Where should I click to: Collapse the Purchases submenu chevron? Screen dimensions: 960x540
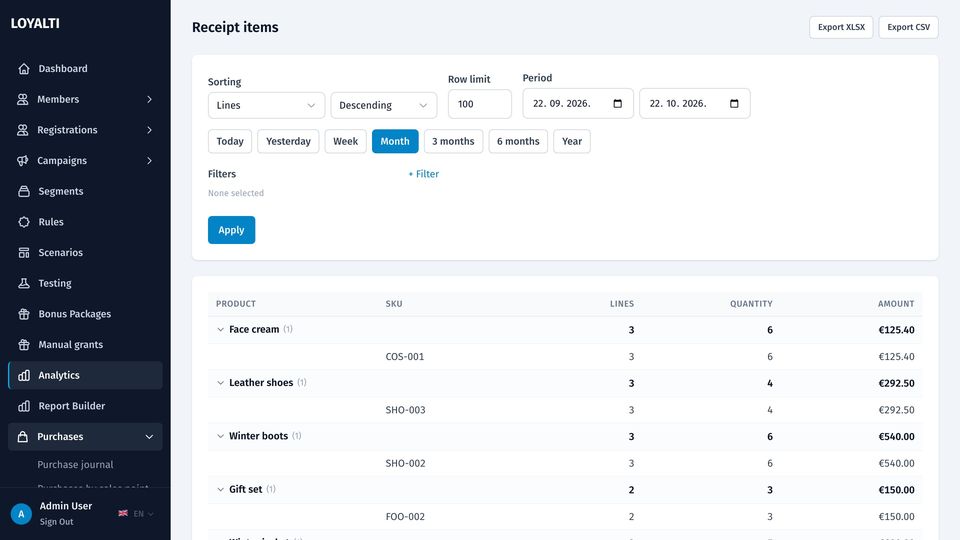(x=149, y=437)
